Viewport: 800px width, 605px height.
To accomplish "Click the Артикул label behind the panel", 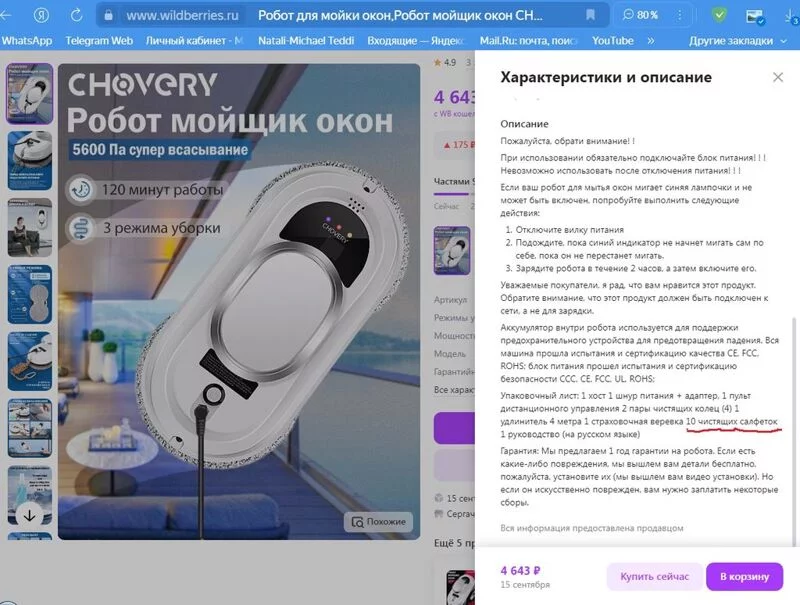I will [x=450, y=299].
